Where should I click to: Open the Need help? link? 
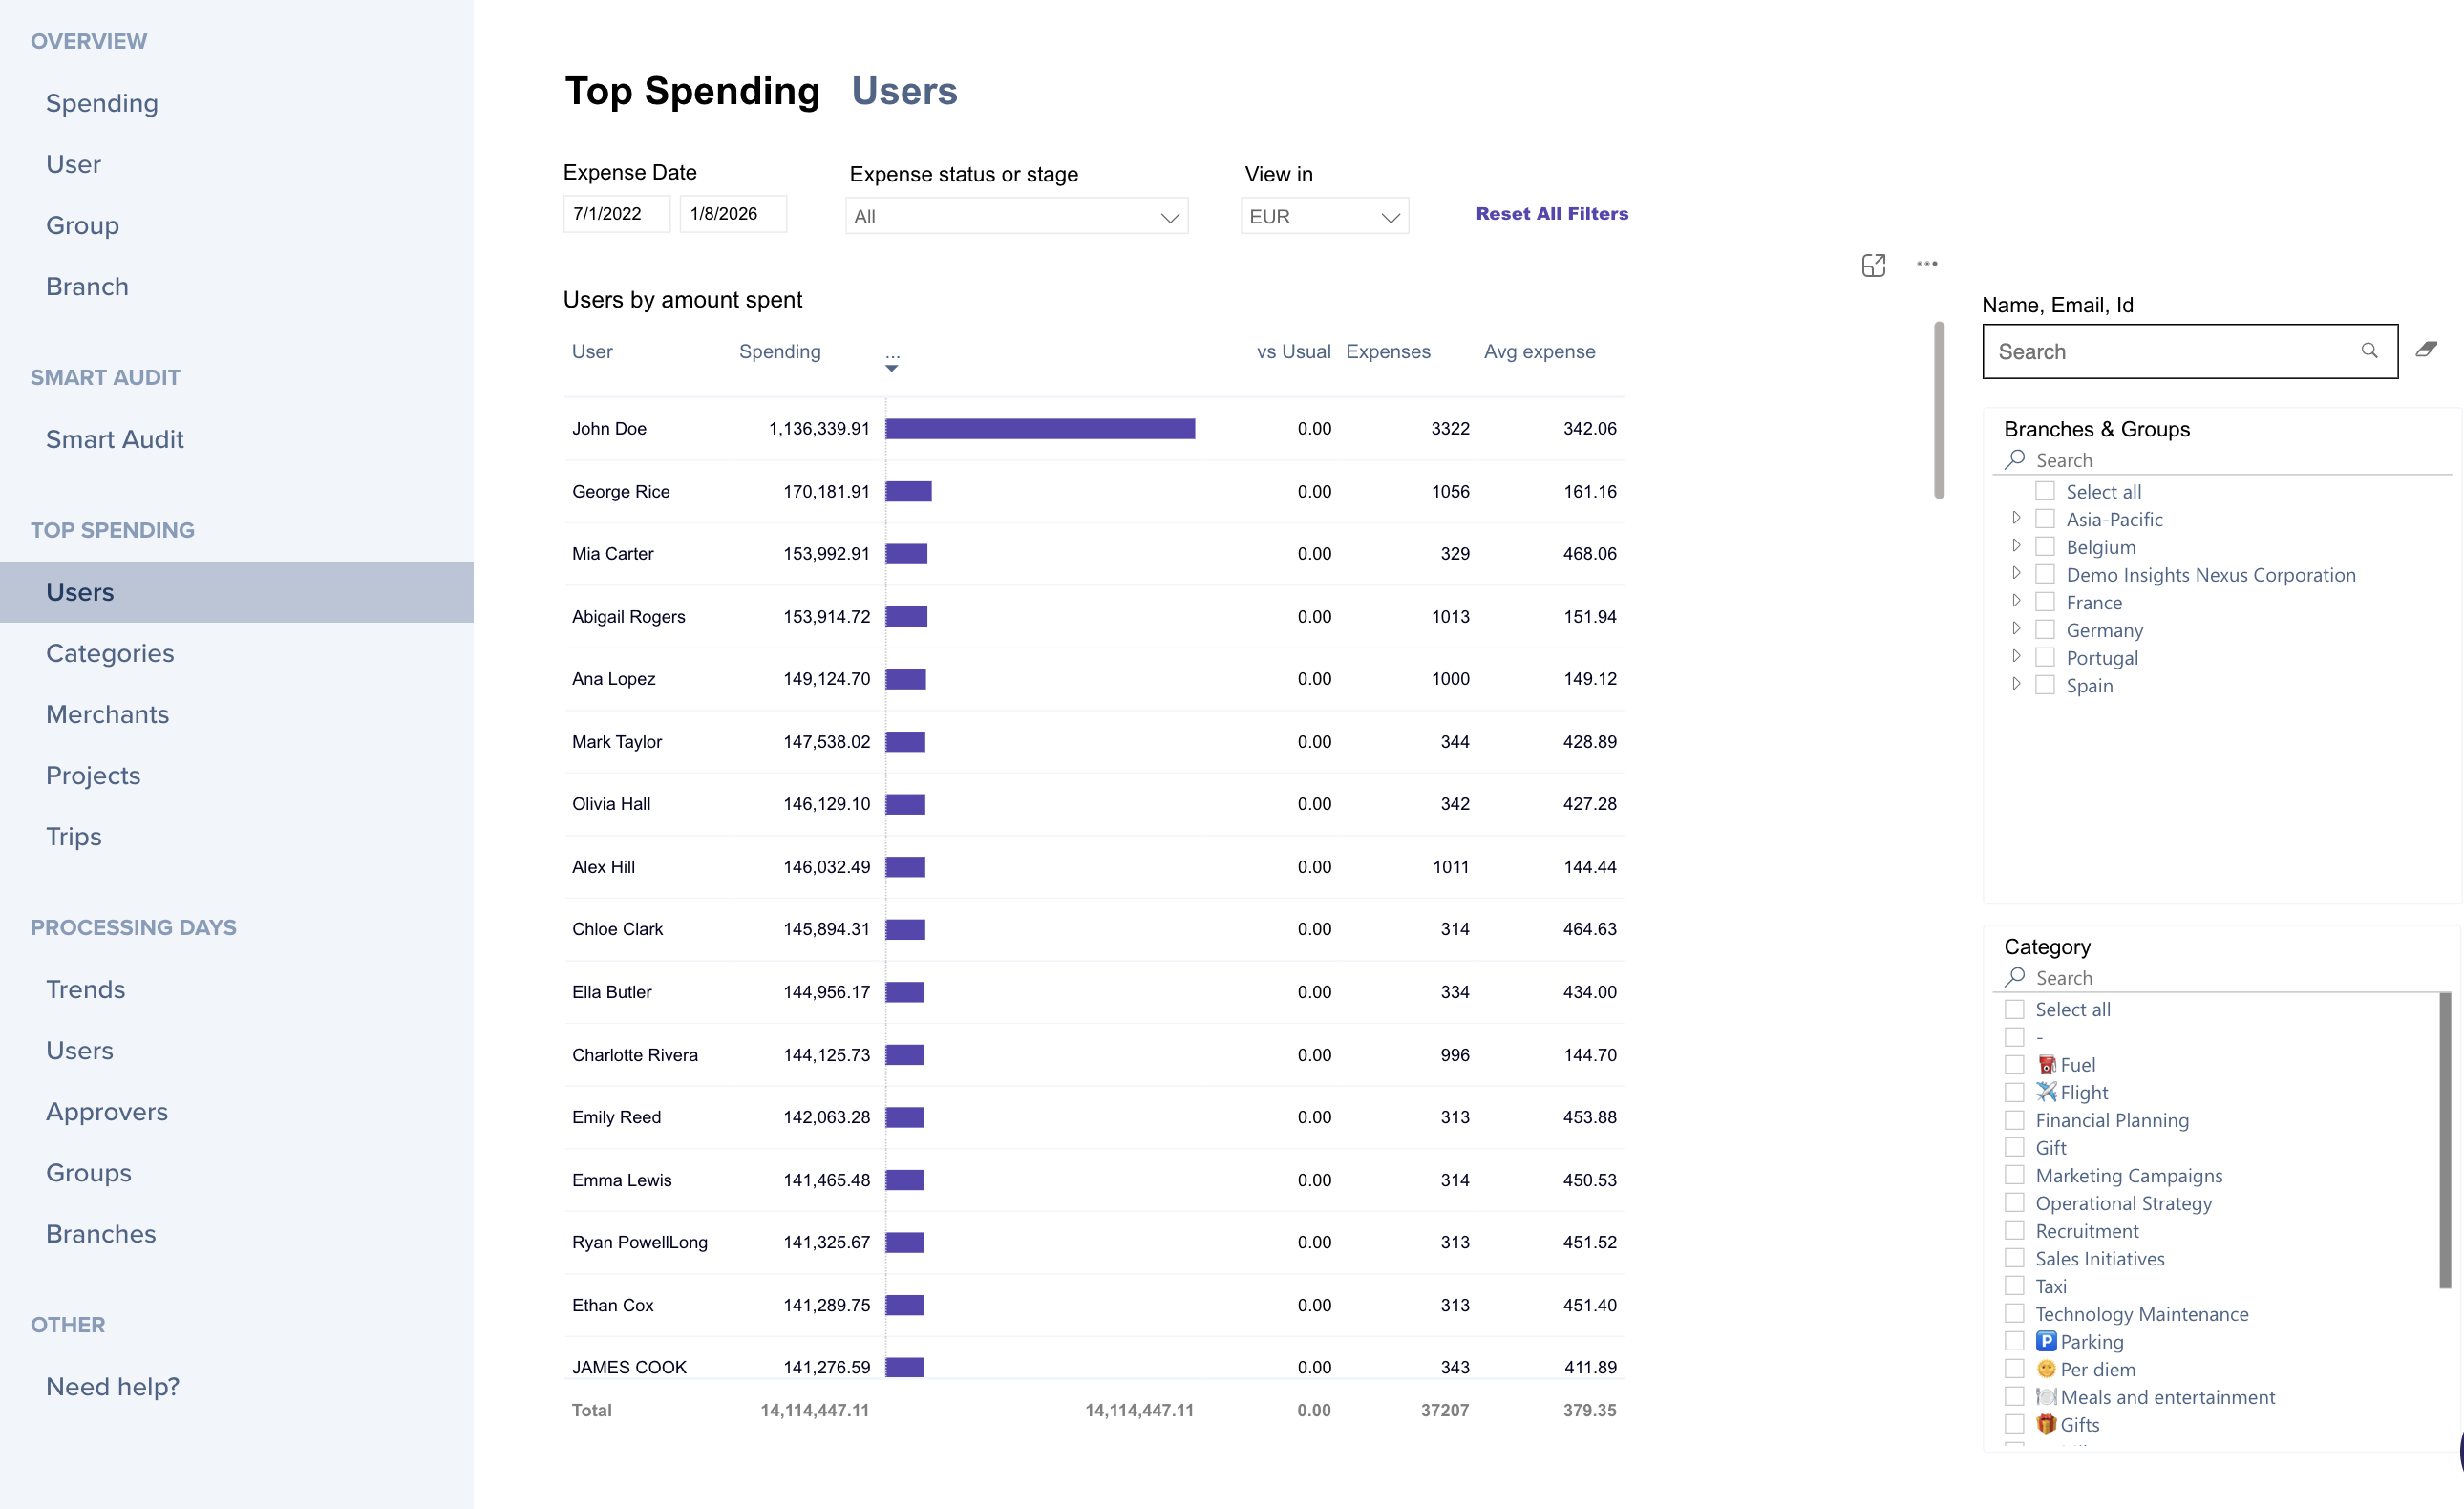pos(112,1386)
